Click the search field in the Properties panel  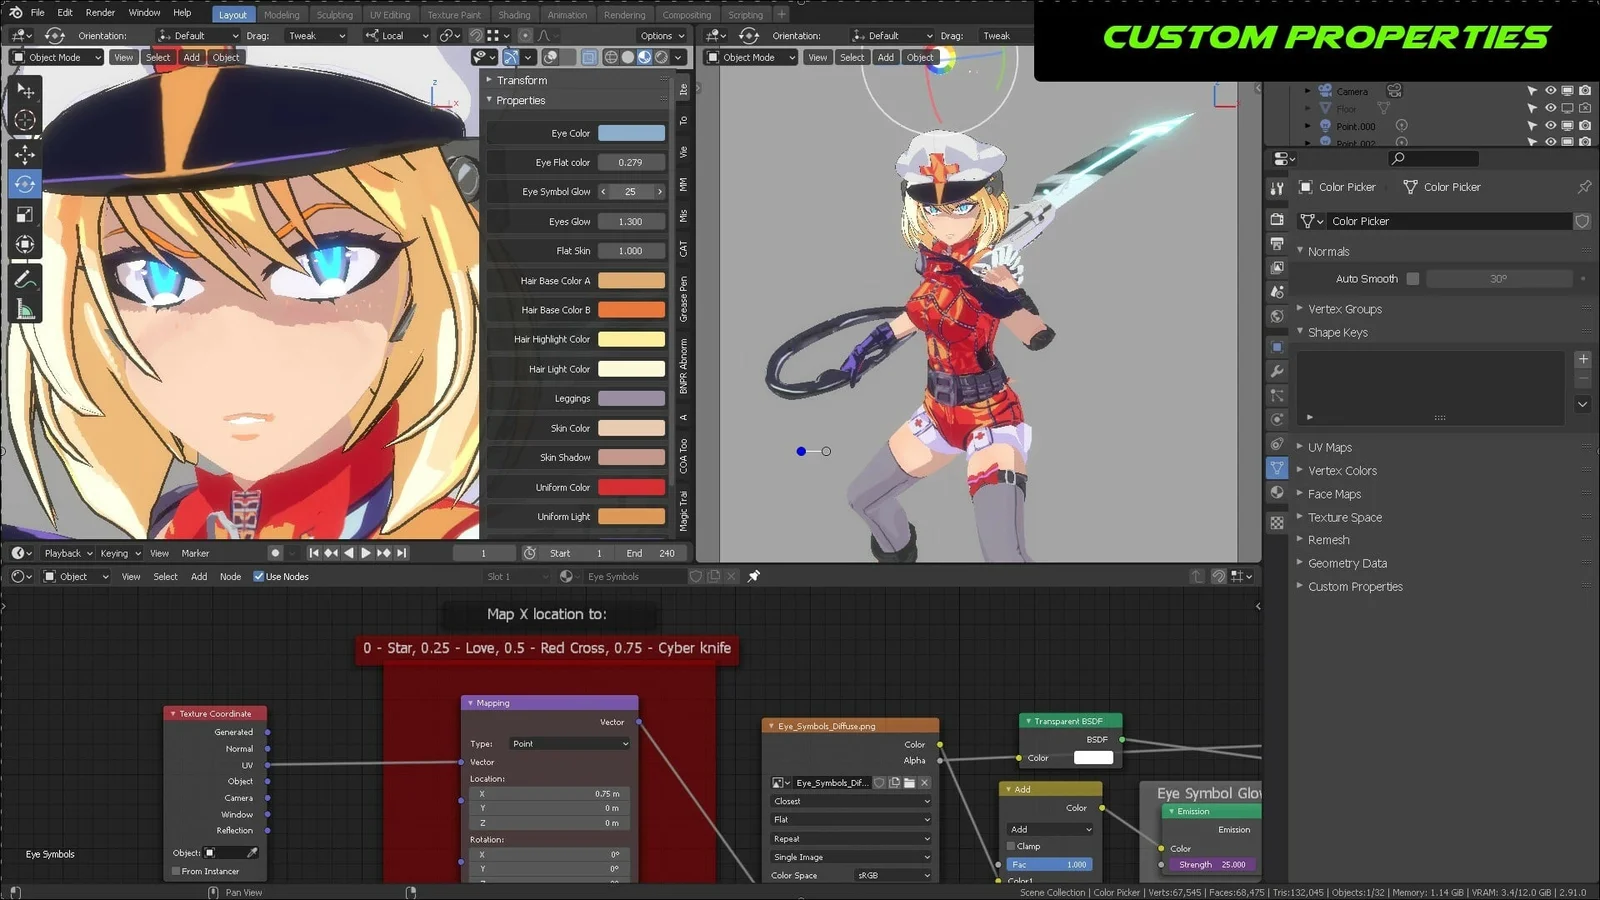pyautogui.click(x=1432, y=158)
